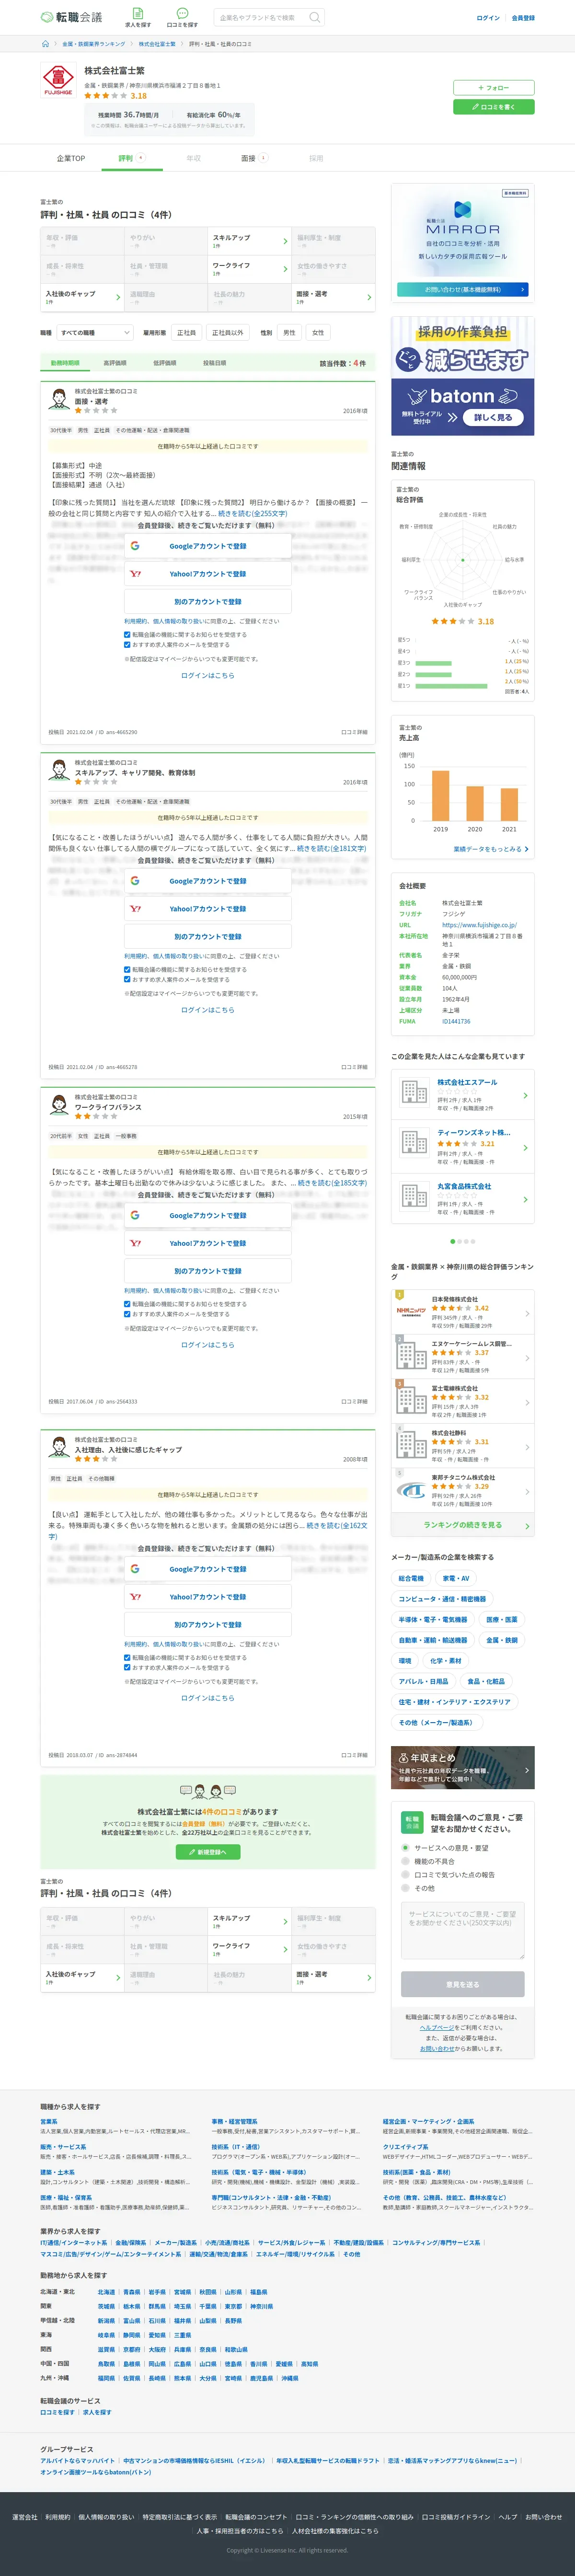Click the home icon in the breadcrumb
Screen dimensions: 575x2576
point(45,44)
